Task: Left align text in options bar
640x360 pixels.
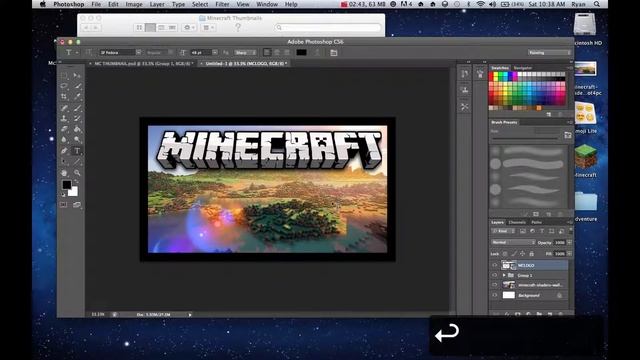Action: pos(267,53)
